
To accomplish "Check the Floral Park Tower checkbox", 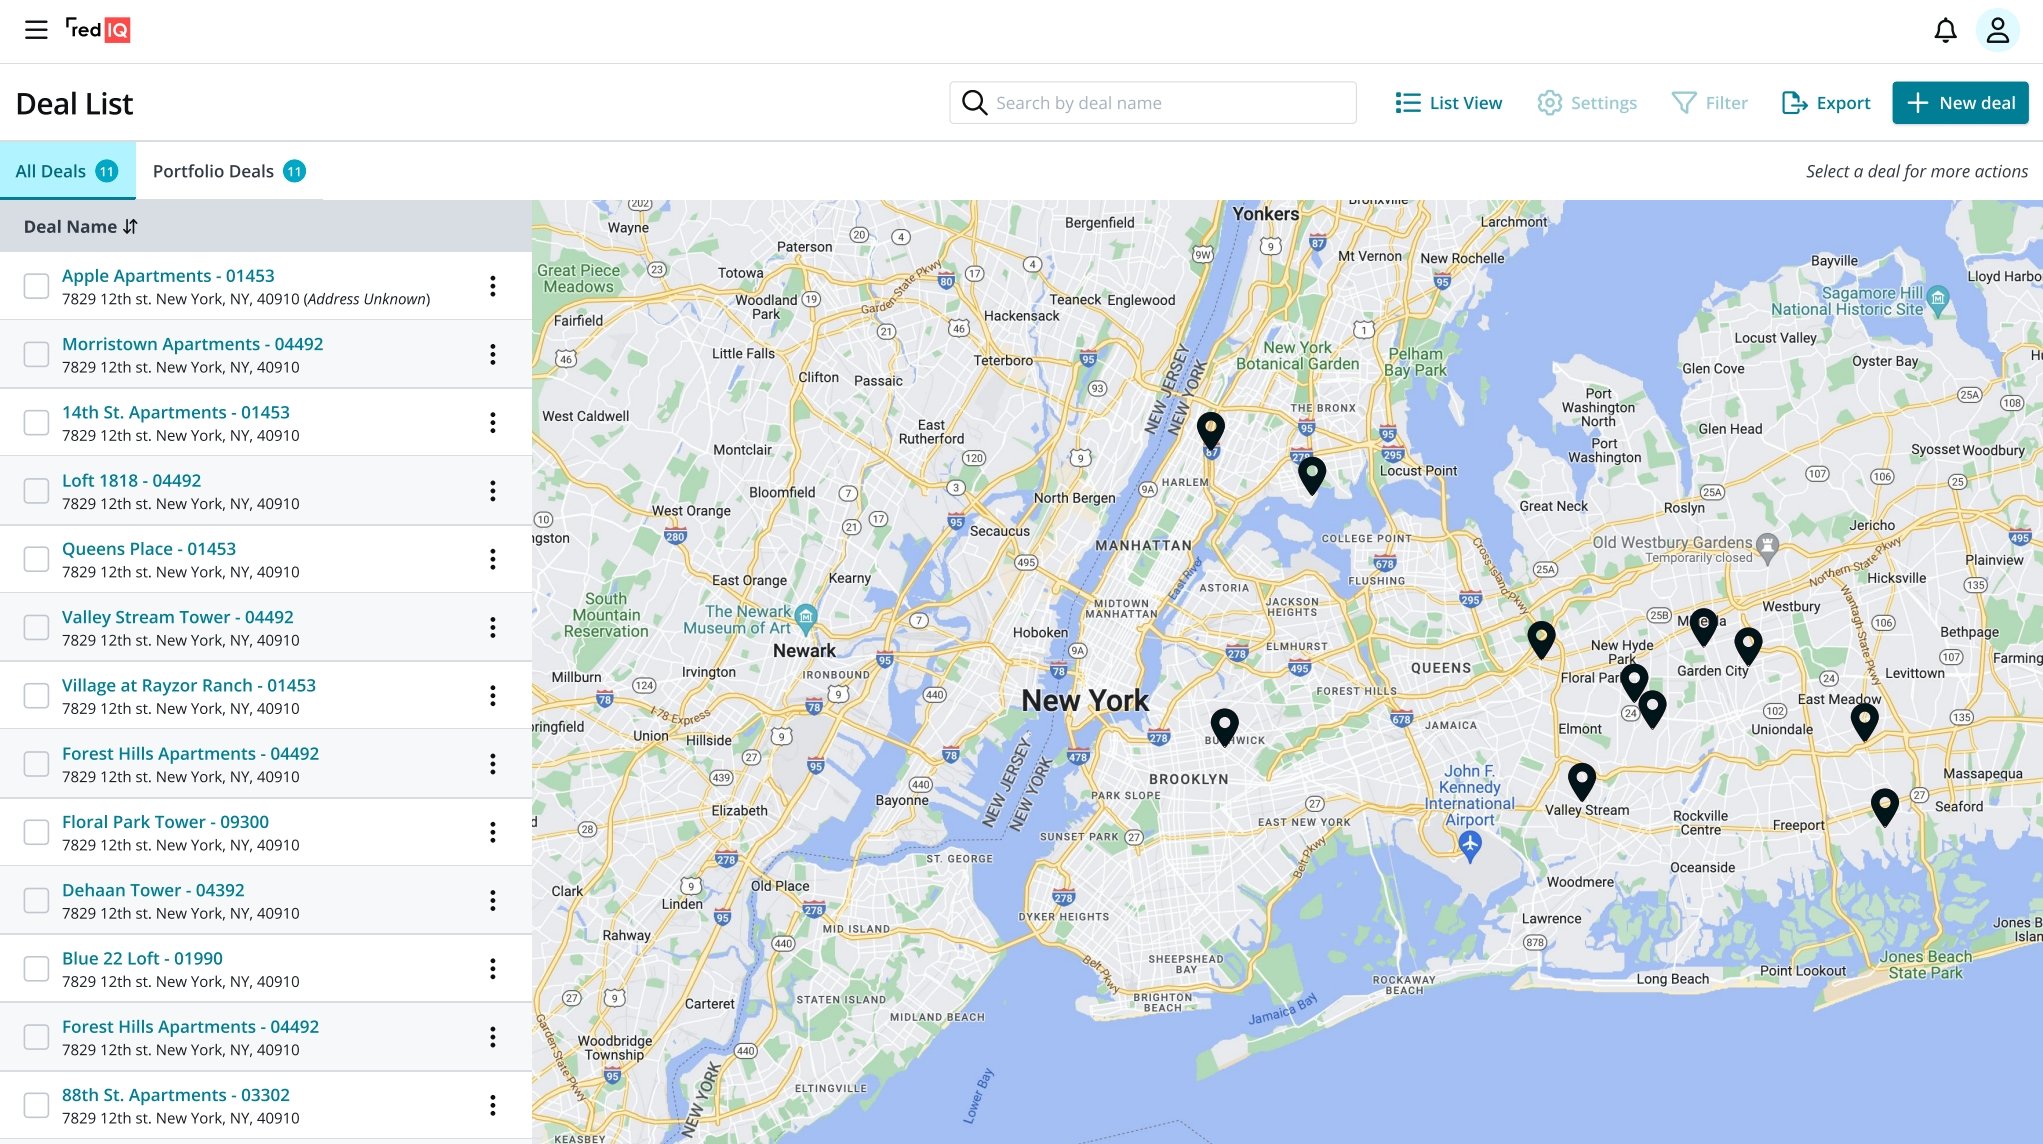I will click(x=37, y=832).
